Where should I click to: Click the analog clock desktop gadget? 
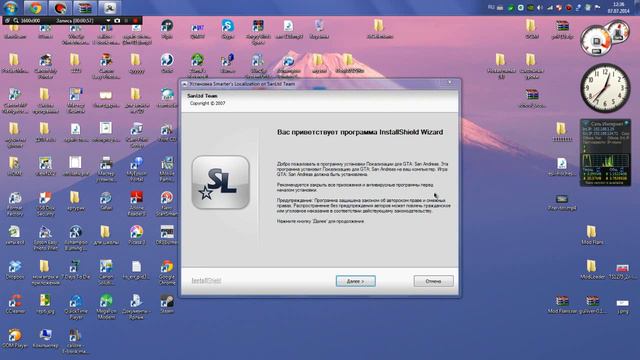605,87
